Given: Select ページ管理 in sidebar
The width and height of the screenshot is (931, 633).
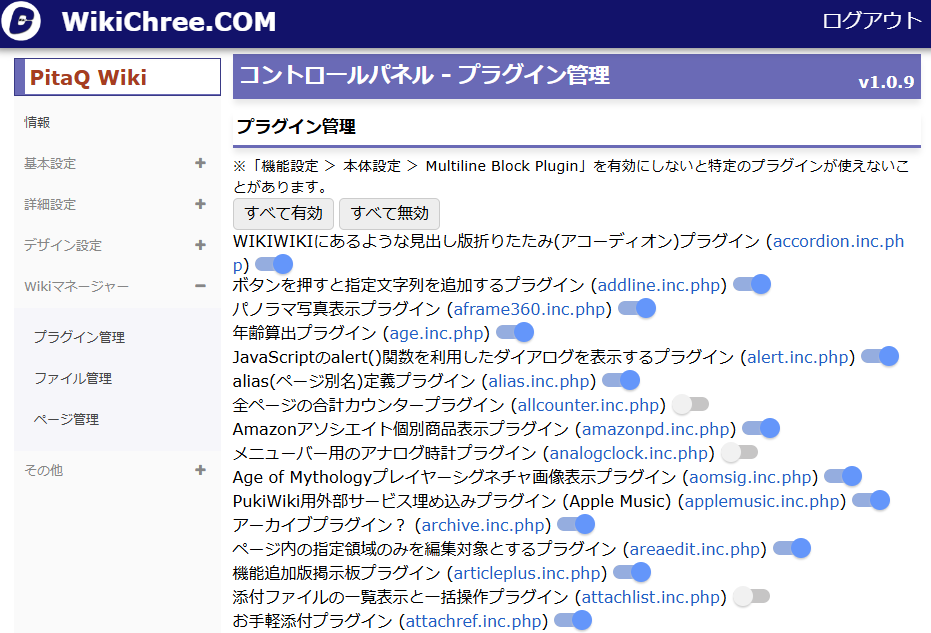Looking at the screenshot, I should [66, 419].
